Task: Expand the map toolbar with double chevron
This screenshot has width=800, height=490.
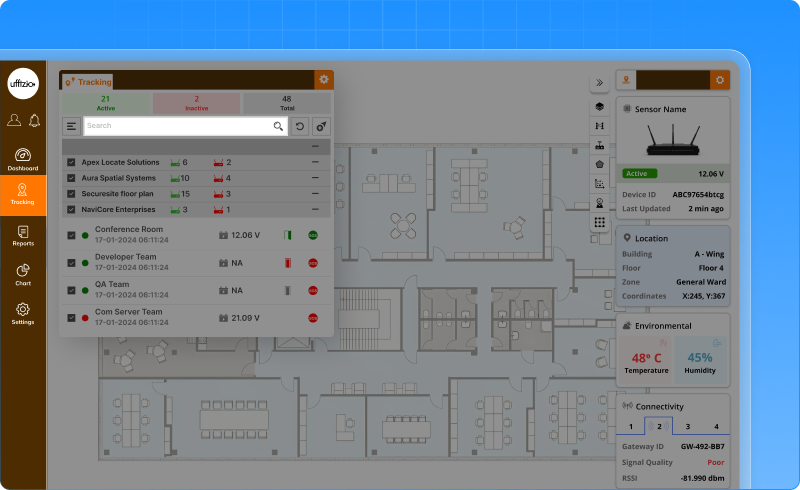Action: (600, 83)
